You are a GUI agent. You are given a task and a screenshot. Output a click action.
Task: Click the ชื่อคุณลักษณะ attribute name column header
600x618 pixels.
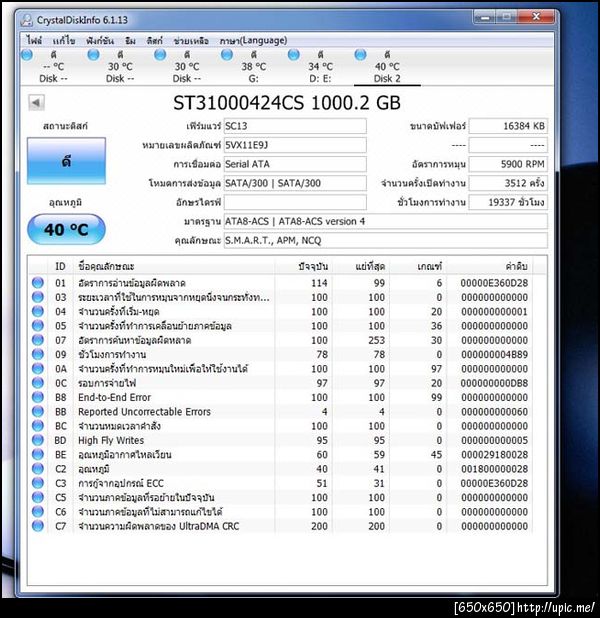(174, 266)
